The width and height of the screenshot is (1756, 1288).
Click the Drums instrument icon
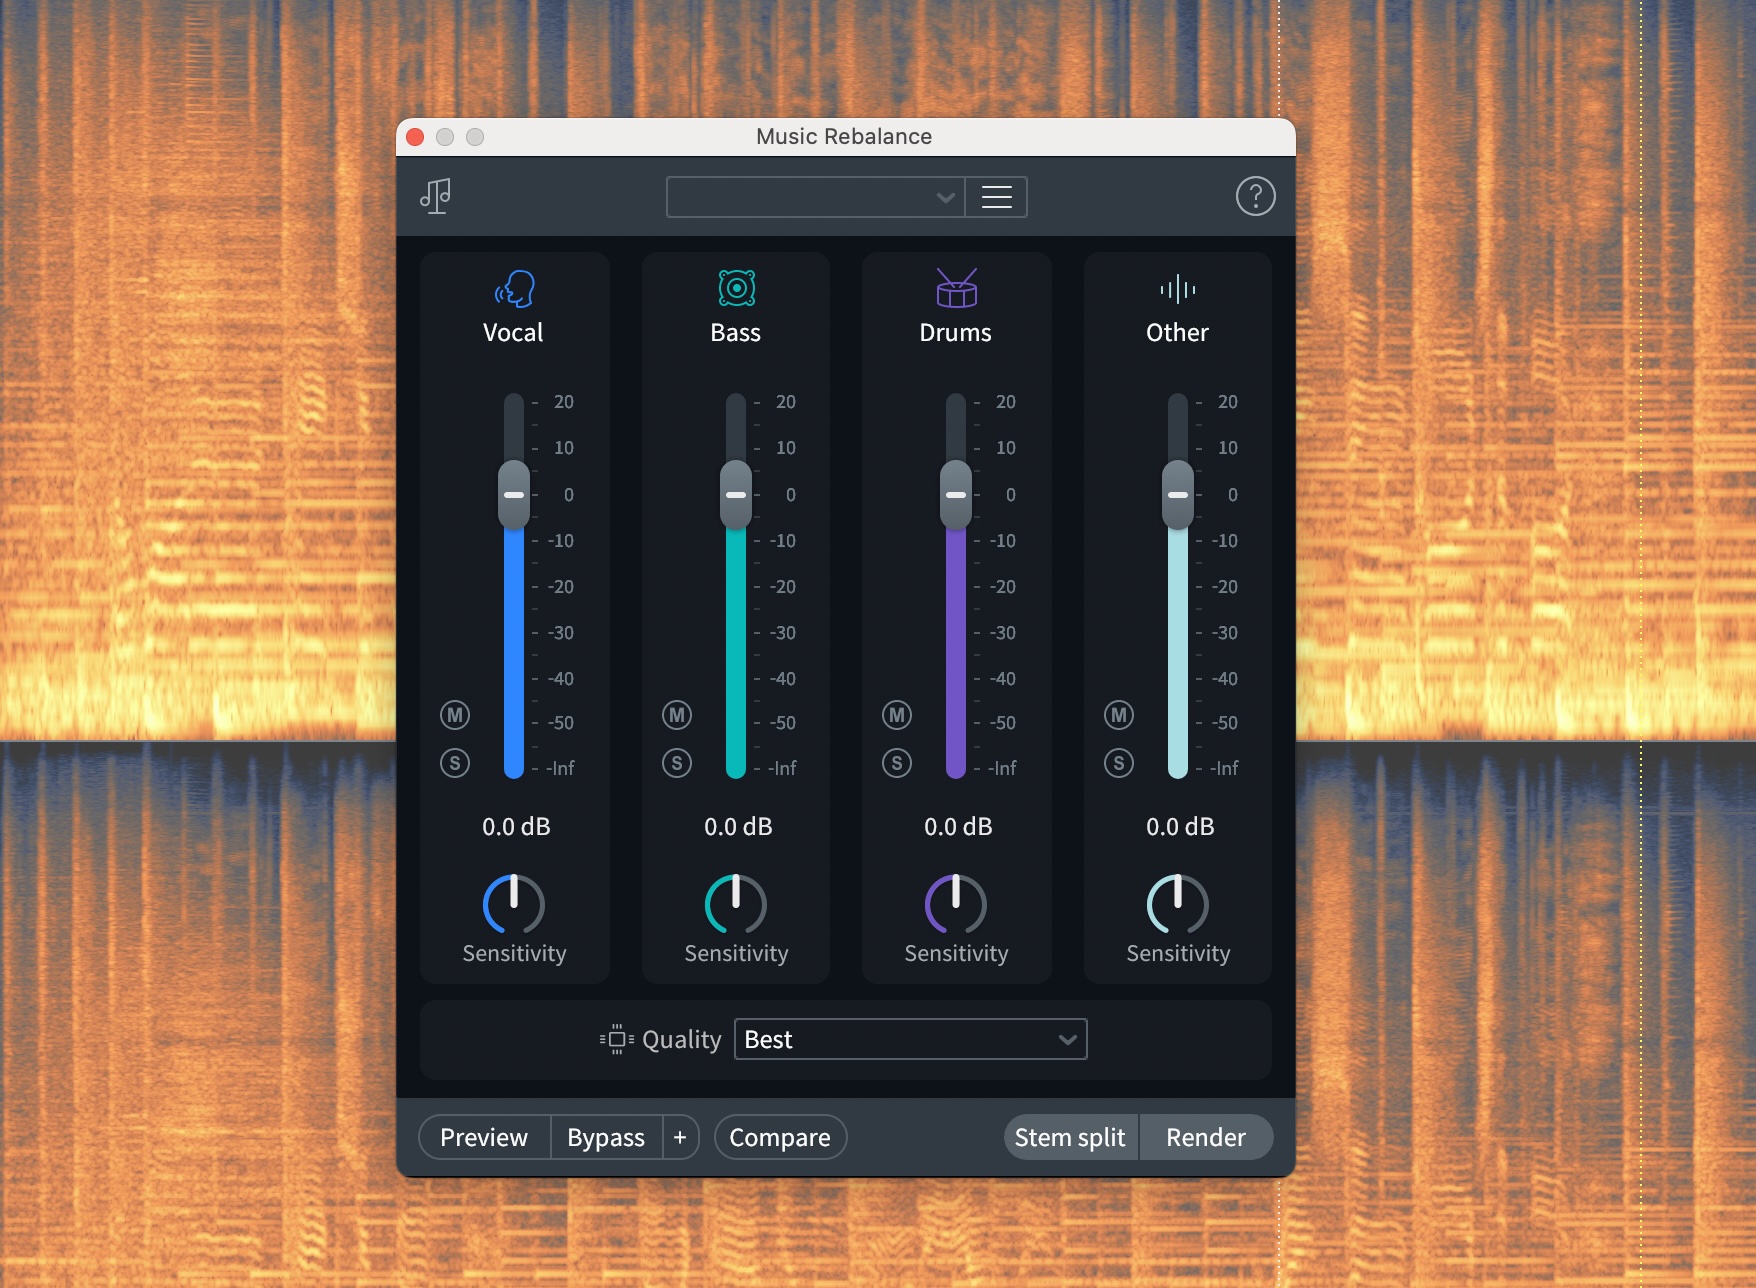pos(956,291)
